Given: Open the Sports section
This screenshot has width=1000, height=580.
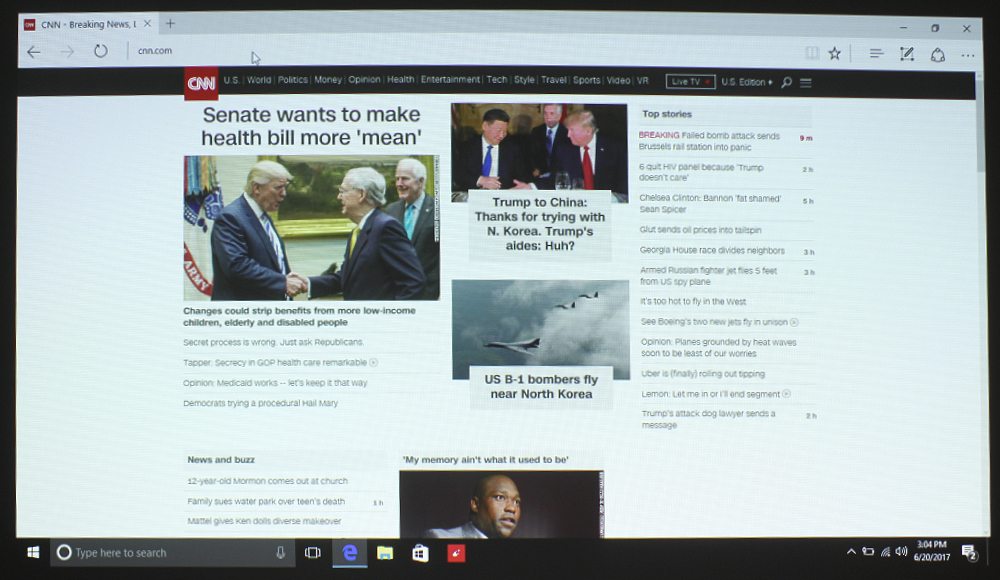Looking at the screenshot, I should coord(587,80).
